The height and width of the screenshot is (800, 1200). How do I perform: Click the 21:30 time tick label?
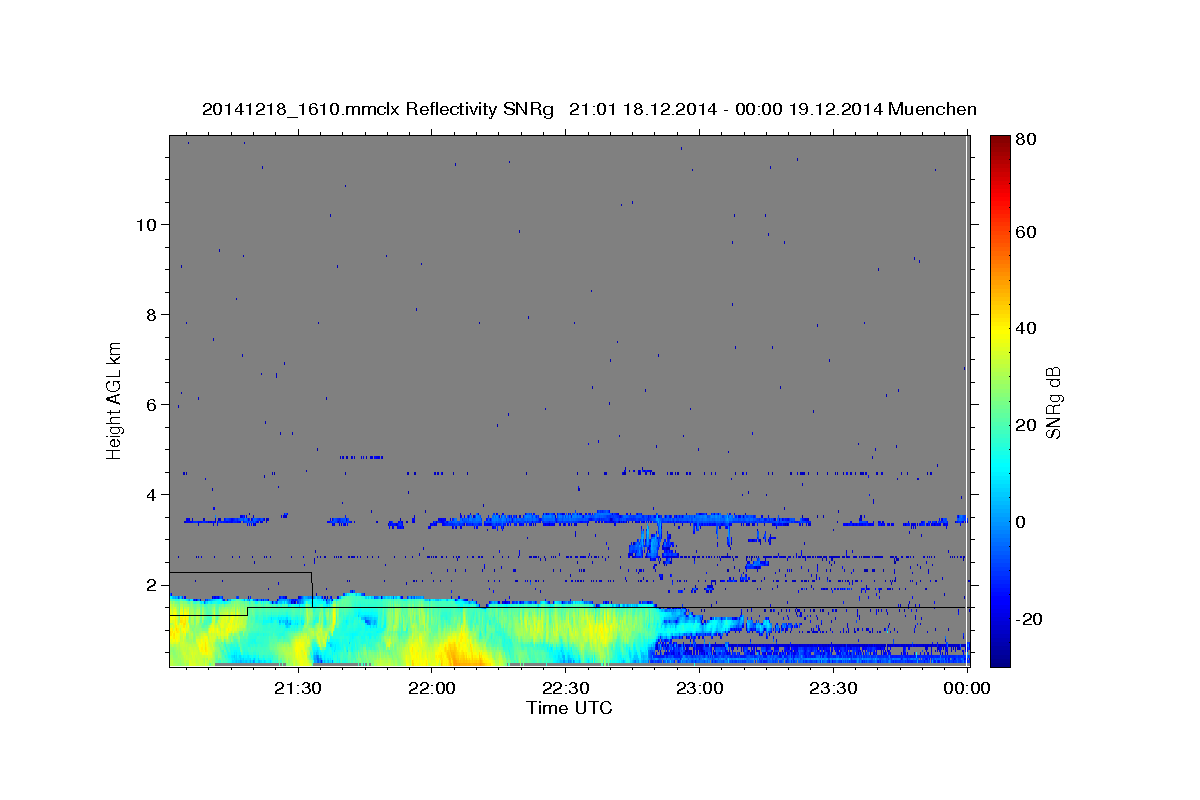tap(297, 688)
